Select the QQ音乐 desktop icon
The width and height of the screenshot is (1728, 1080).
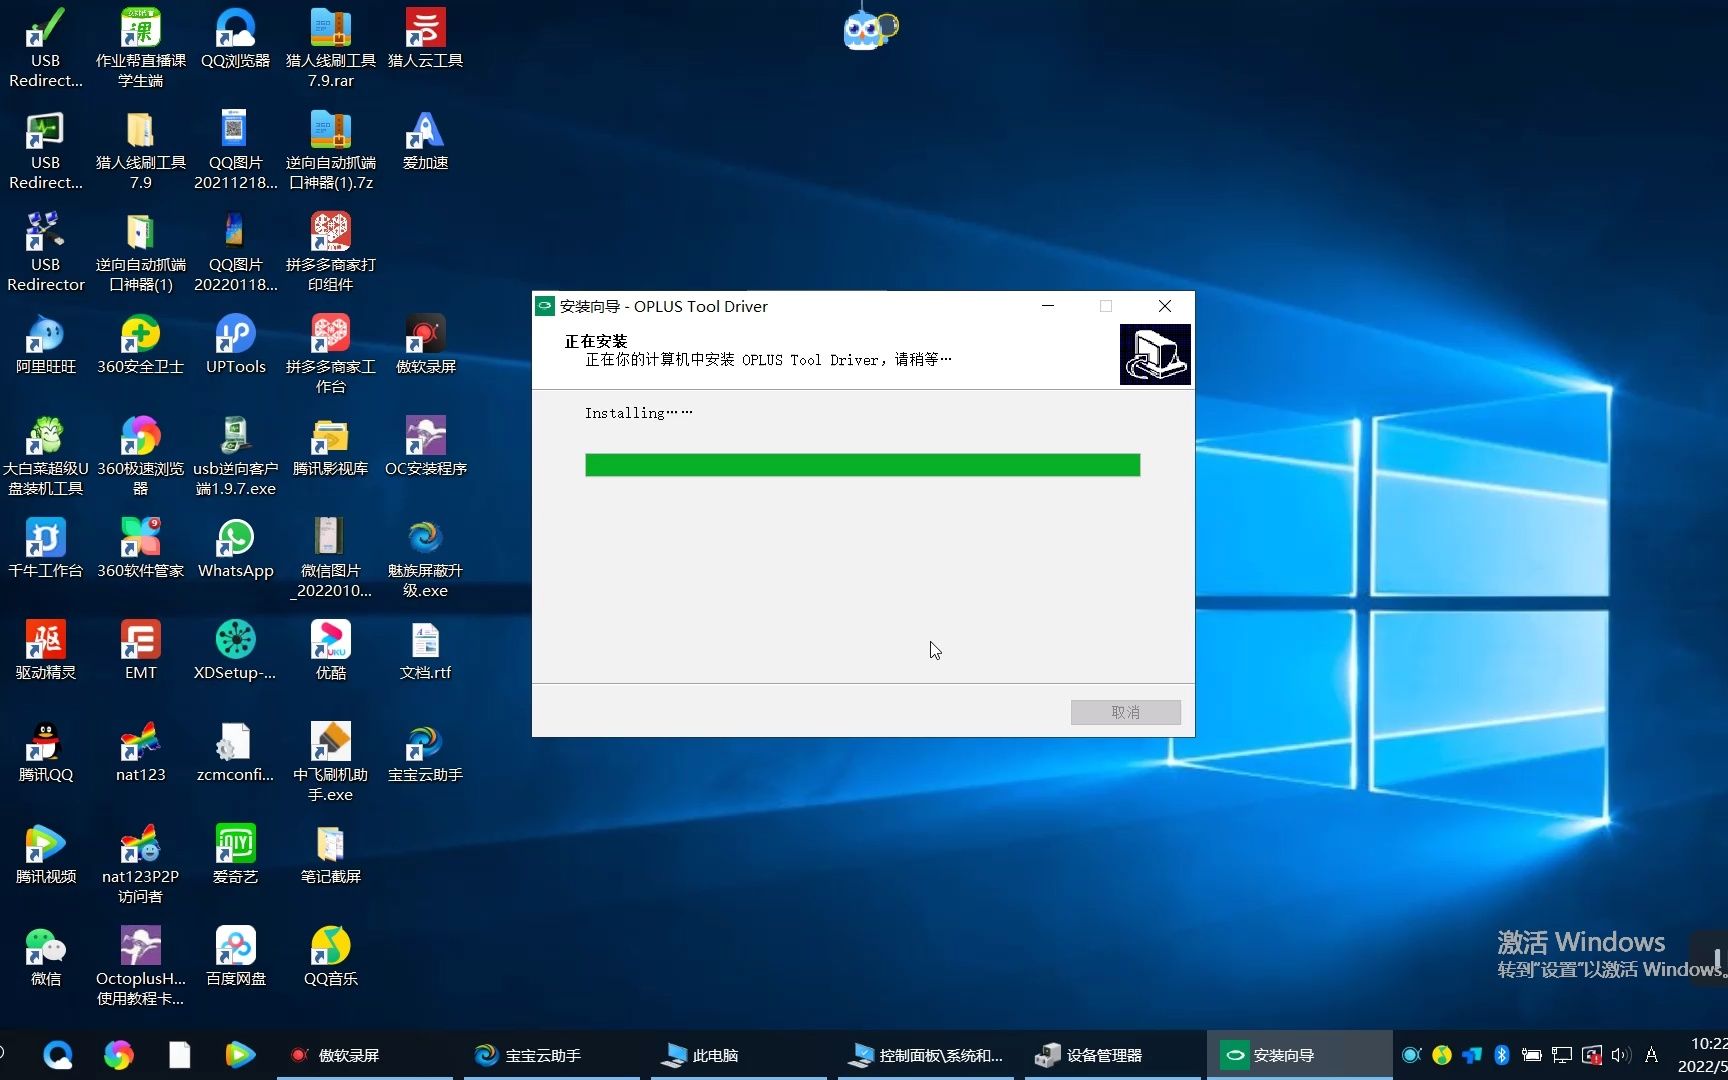tap(330, 957)
